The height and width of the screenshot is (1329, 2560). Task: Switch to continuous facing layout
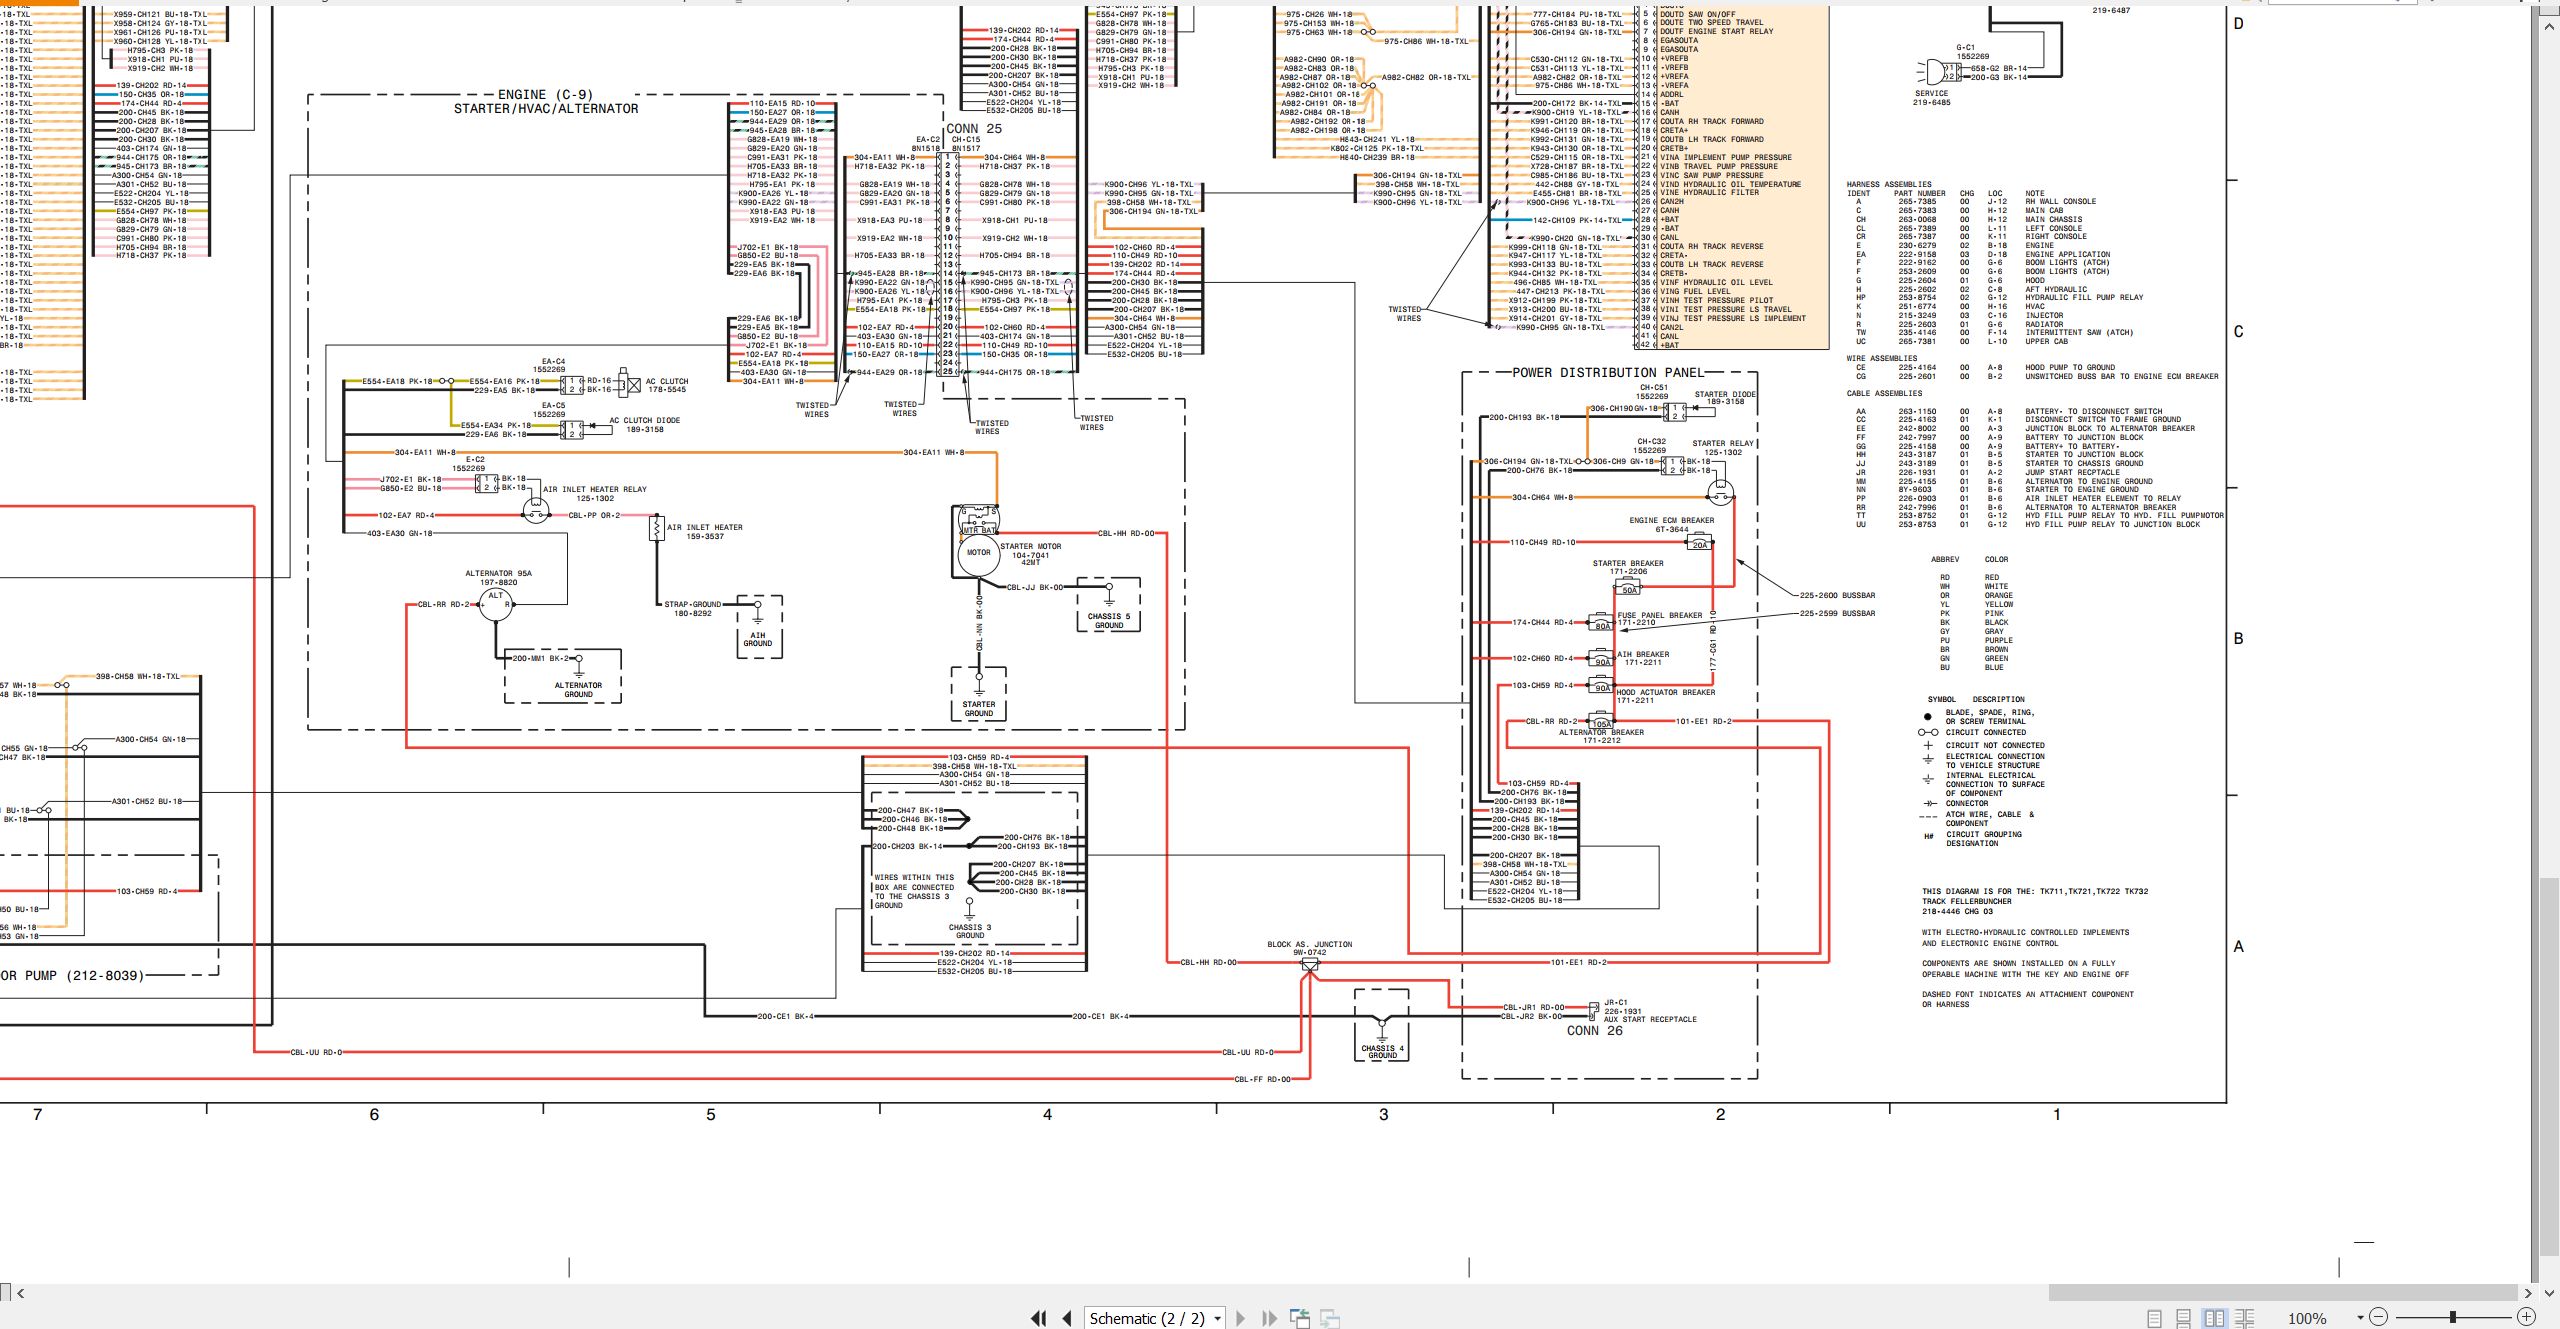pos(2245,1318)
